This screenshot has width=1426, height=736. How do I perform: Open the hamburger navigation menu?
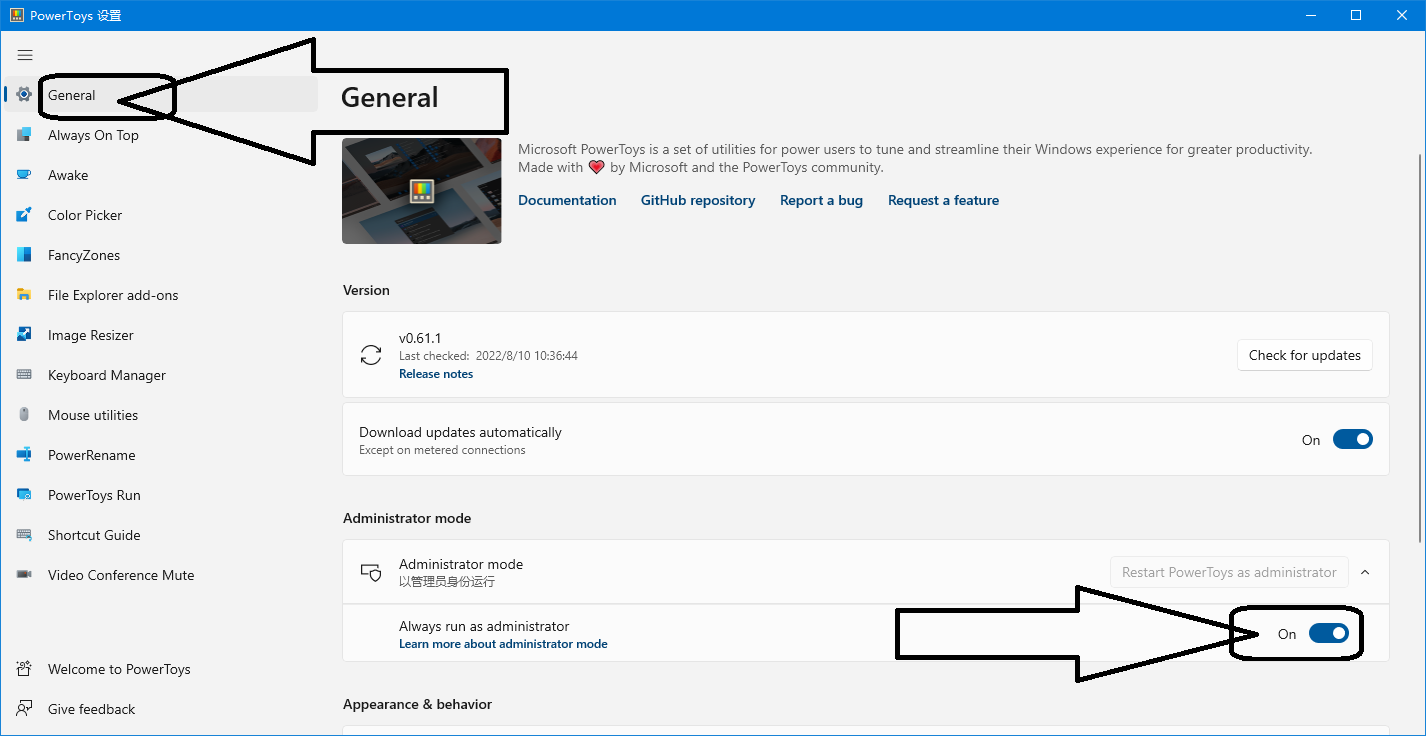25,55
